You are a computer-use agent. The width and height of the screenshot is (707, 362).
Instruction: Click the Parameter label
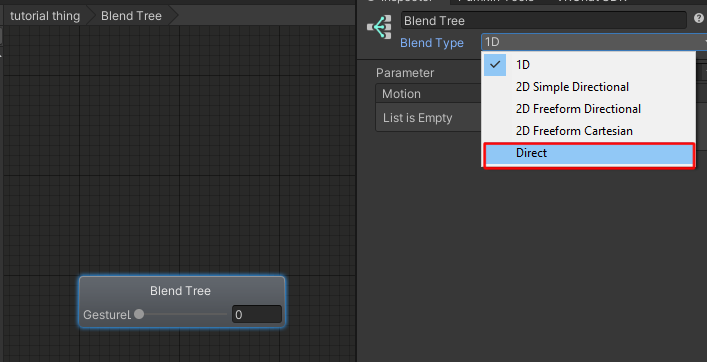405,73
